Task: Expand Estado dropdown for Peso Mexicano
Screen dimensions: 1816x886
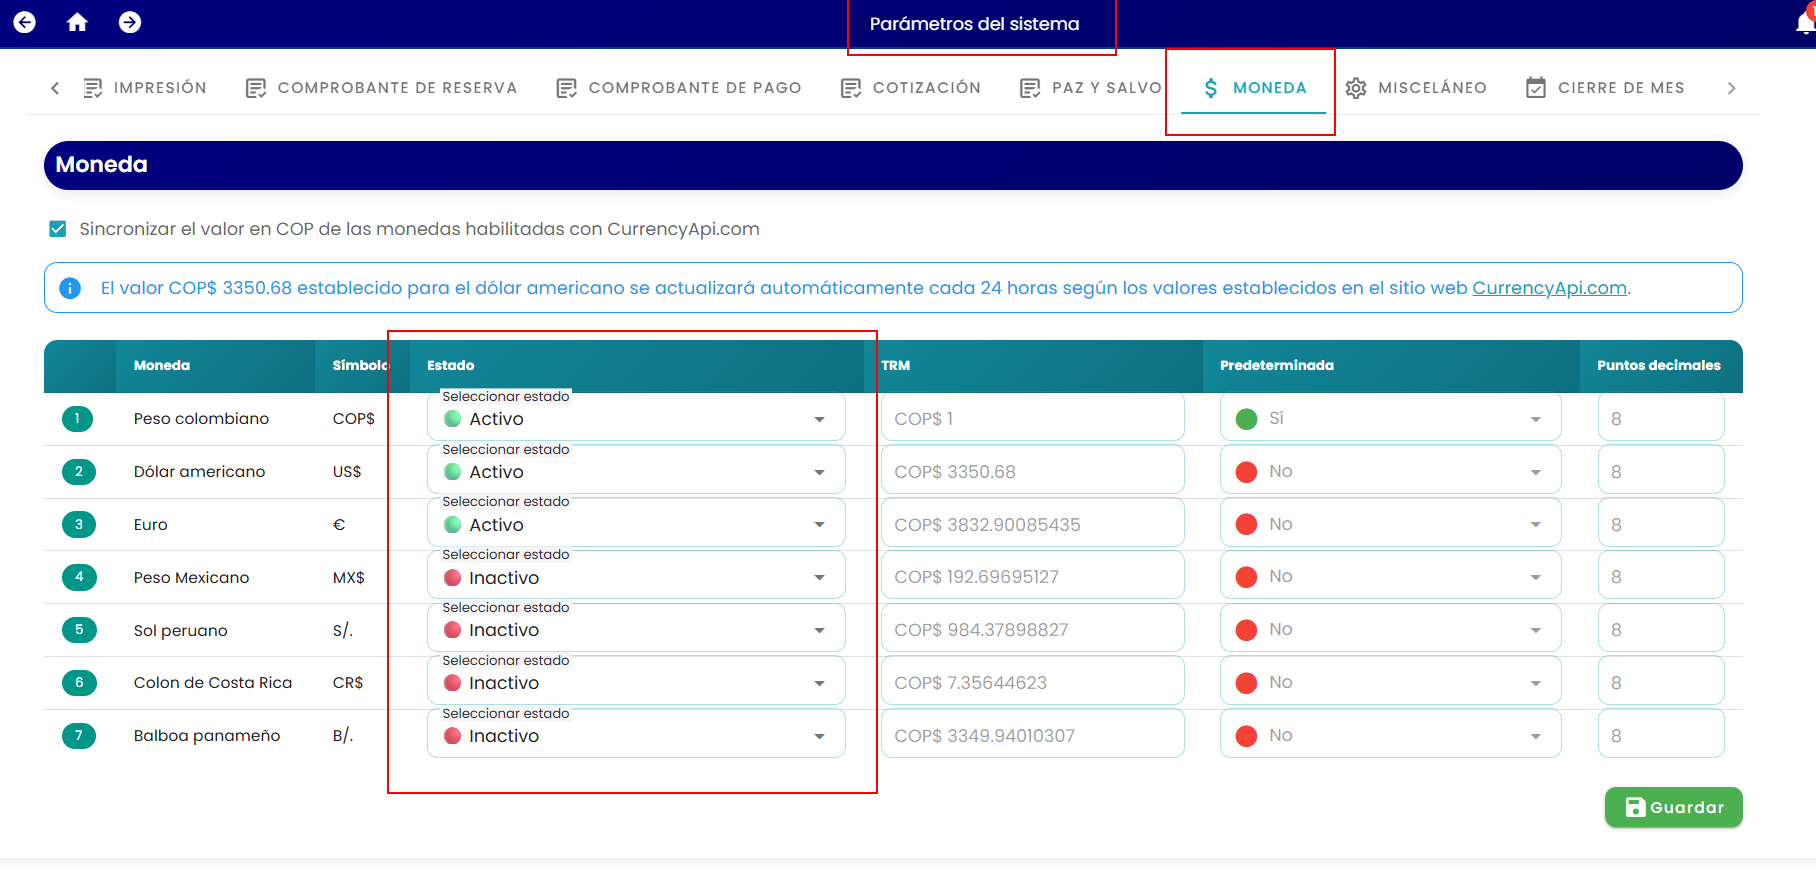Action: click(636, 577)
